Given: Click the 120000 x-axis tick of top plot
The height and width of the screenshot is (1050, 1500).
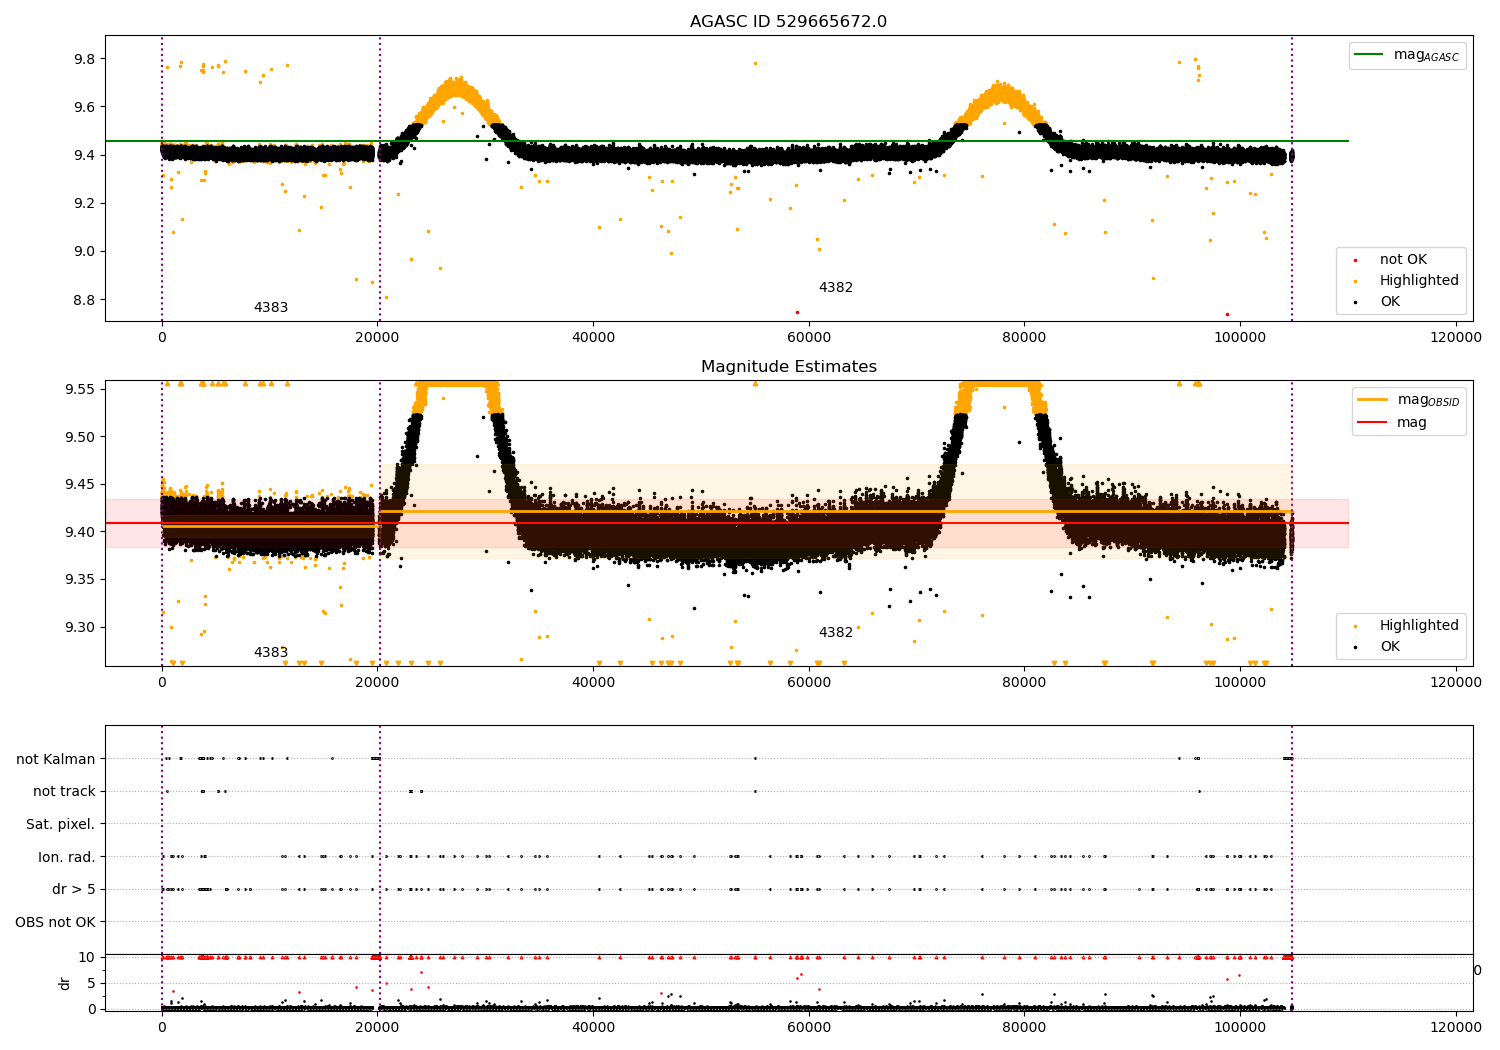Looking at the screenshot, I should [x=1456, y=338].
